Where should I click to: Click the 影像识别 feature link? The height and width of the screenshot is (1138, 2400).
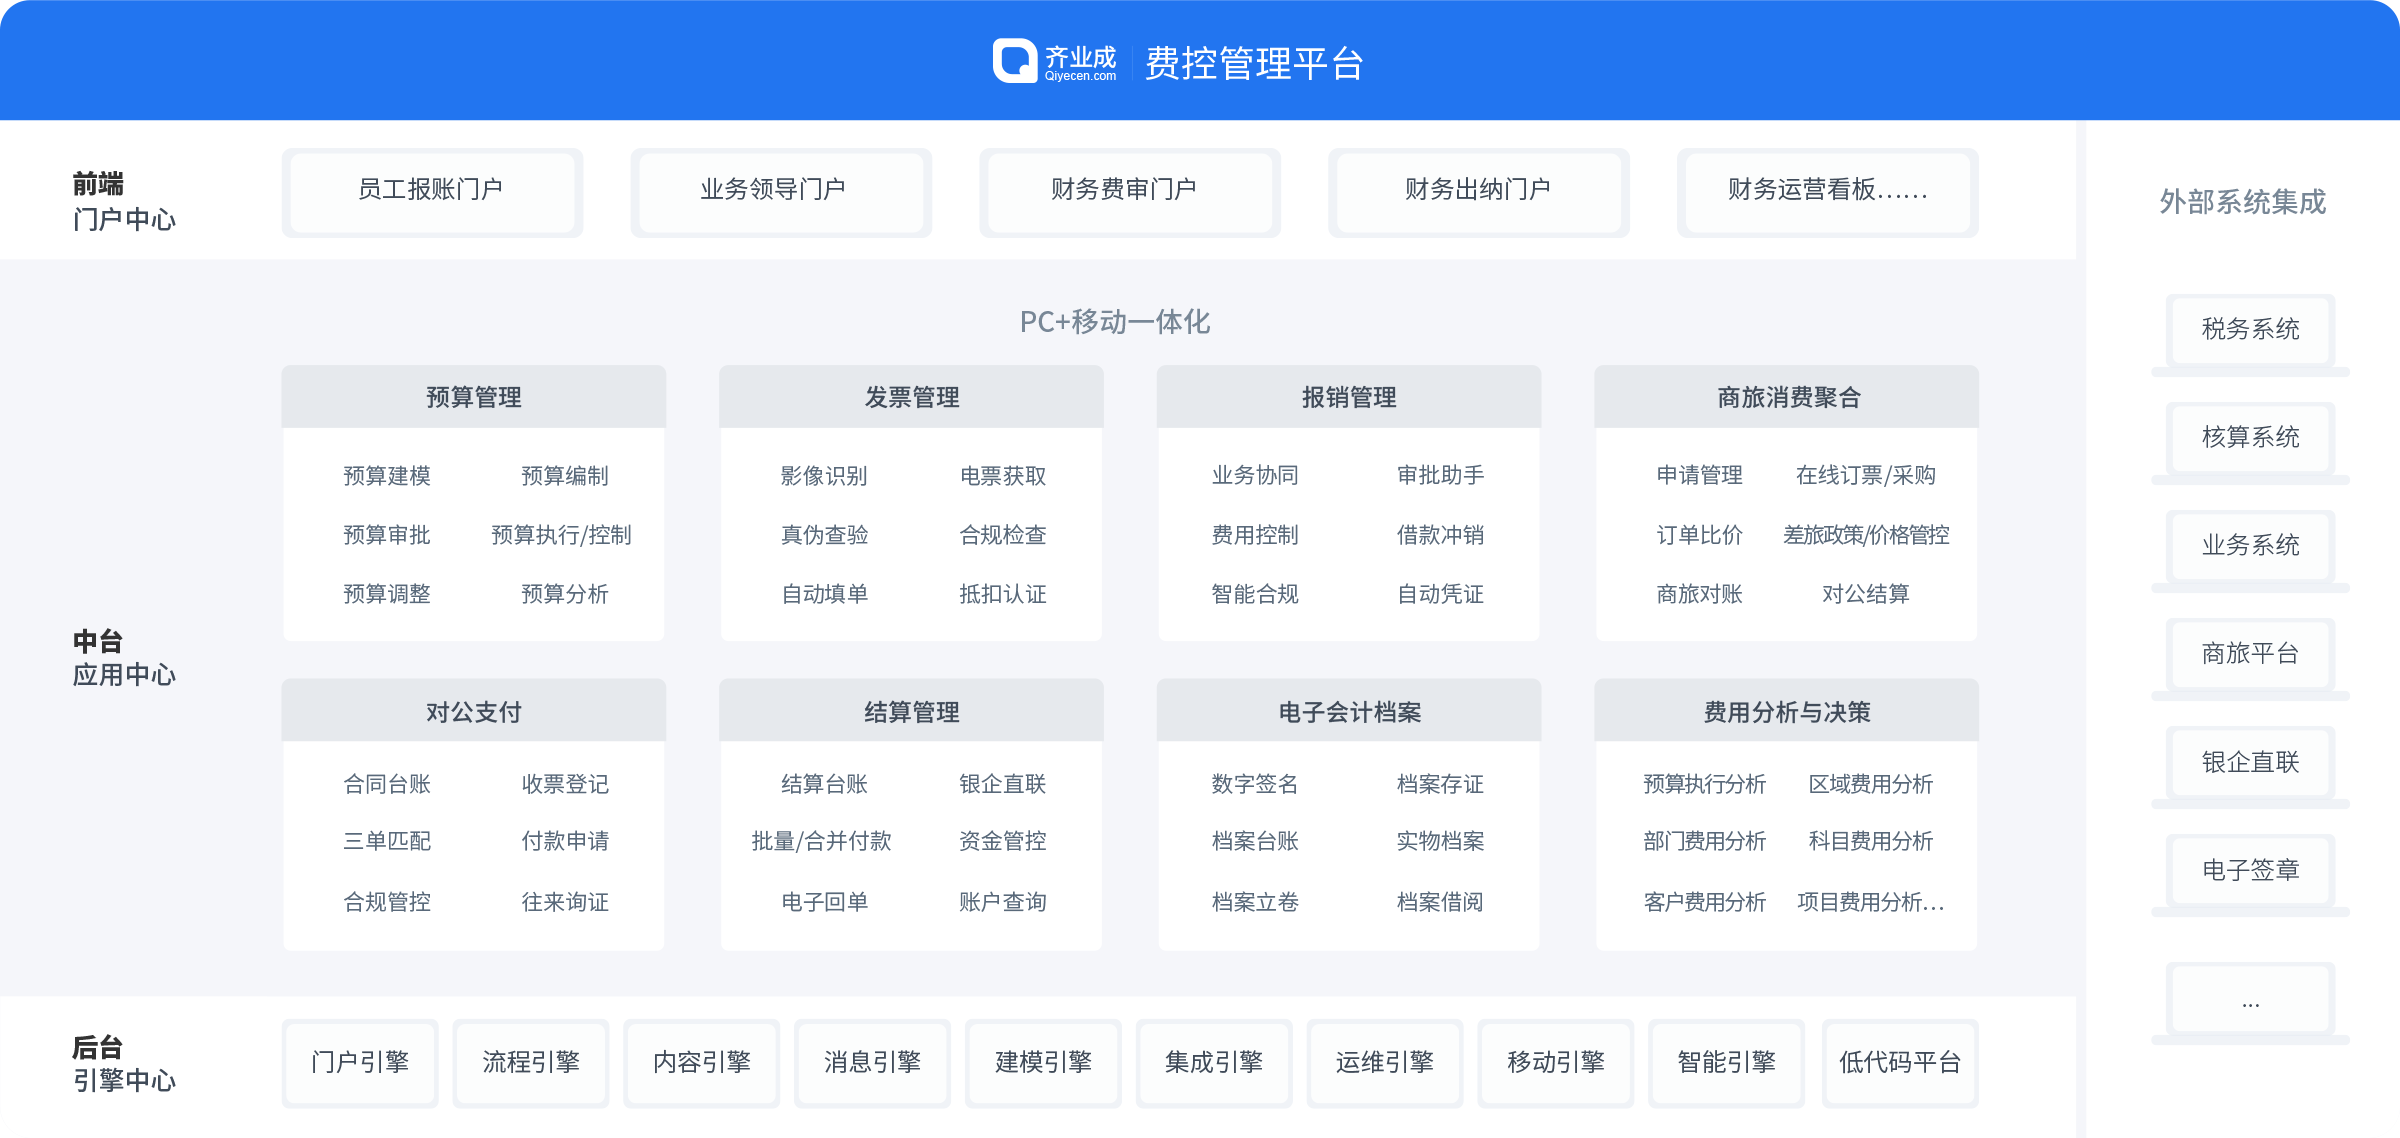click(824, 476)
